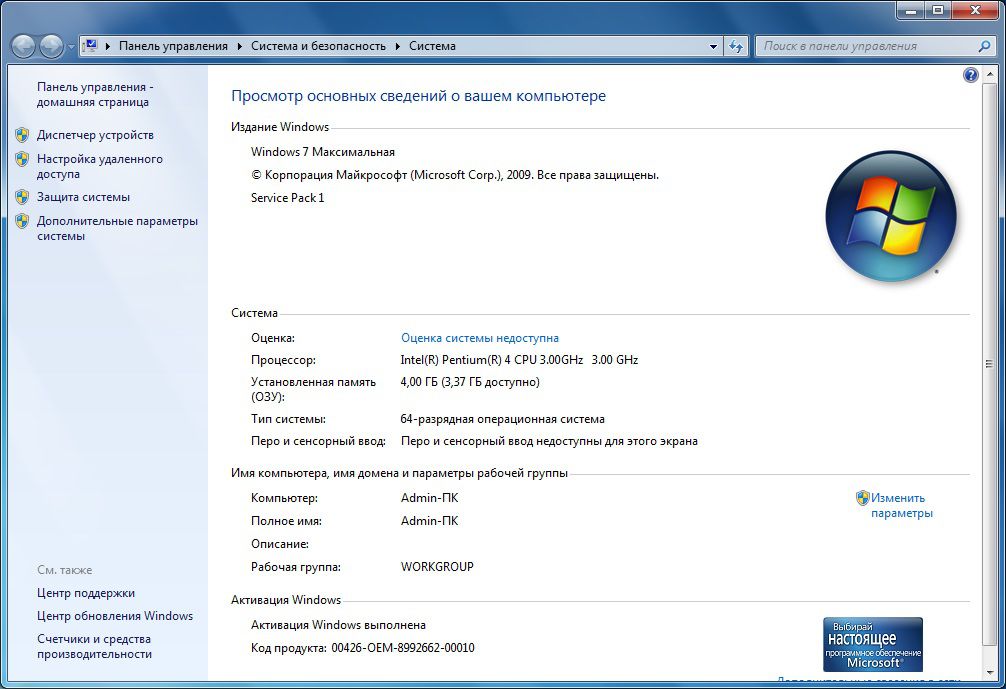This screenshot has height=689, width=1006.
Task: Click the refresh icon beside address bar
Action: [736, 46]
